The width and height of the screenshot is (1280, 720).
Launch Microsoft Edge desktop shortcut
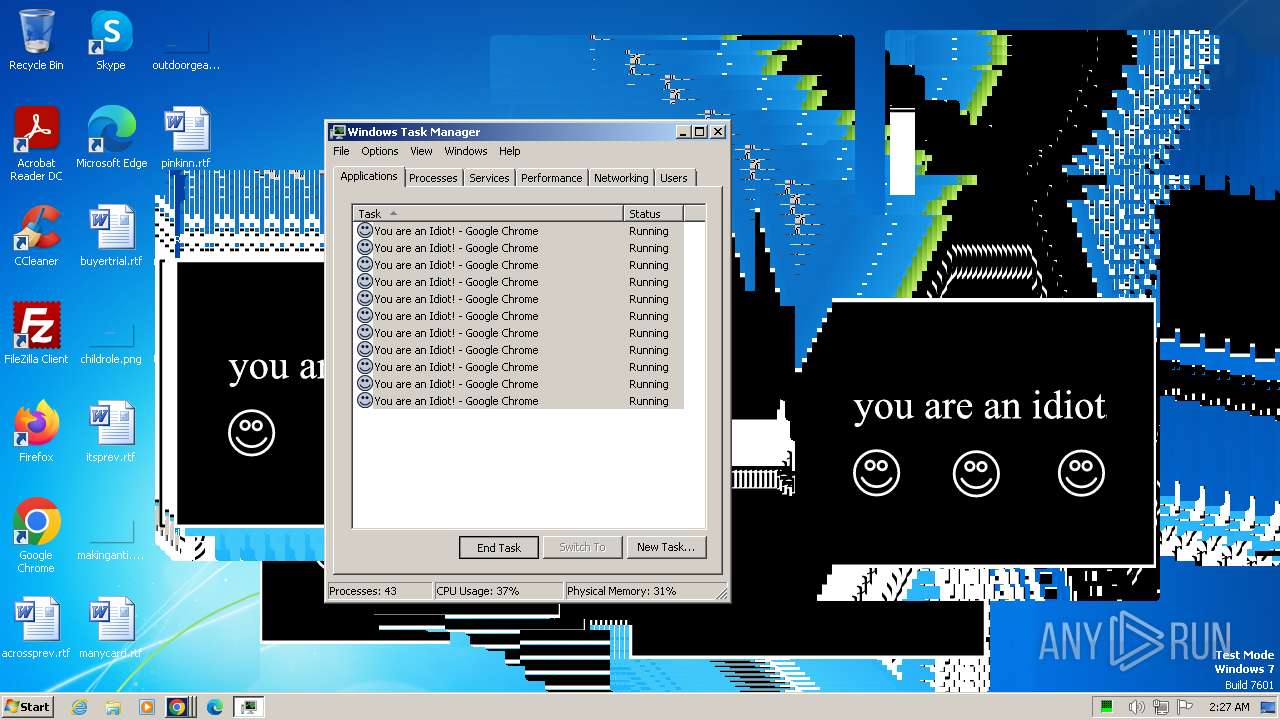[111, 139]
